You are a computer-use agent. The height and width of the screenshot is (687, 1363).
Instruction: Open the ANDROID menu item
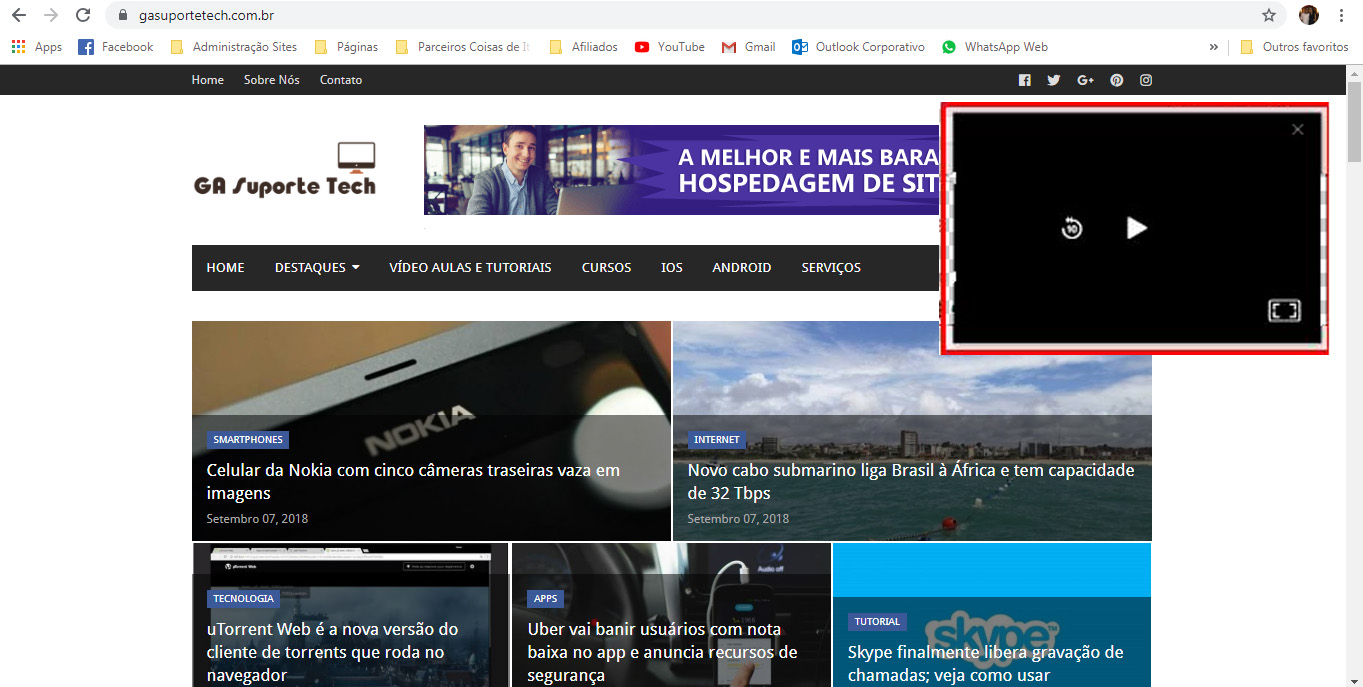tap(742, 268)
